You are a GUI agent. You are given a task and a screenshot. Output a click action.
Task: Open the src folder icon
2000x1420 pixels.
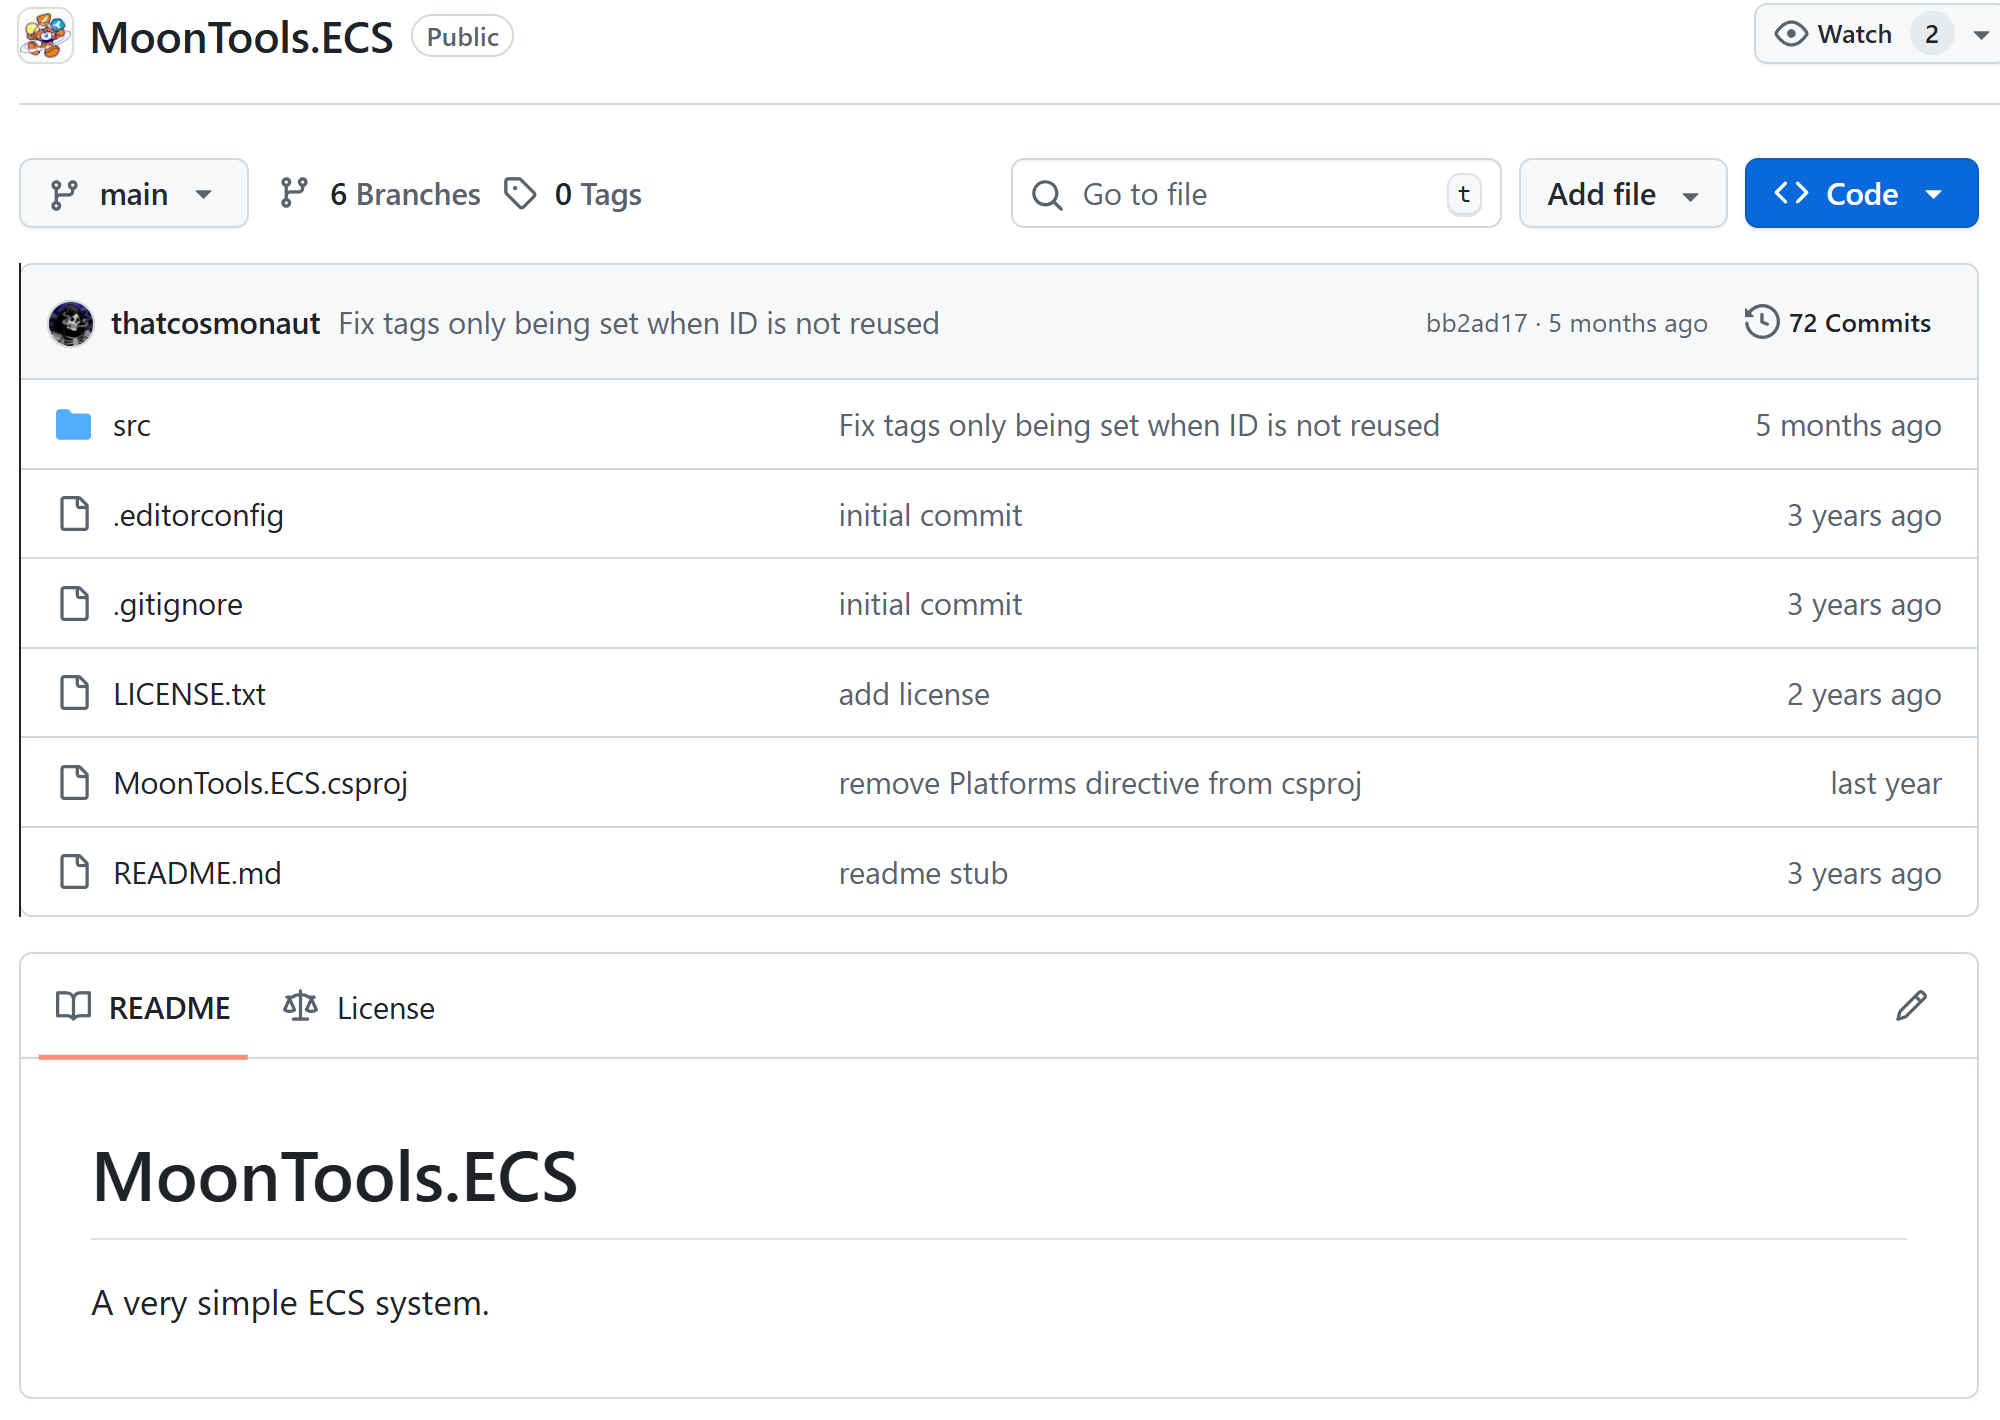pyautogui.click(x=73, y=425)
